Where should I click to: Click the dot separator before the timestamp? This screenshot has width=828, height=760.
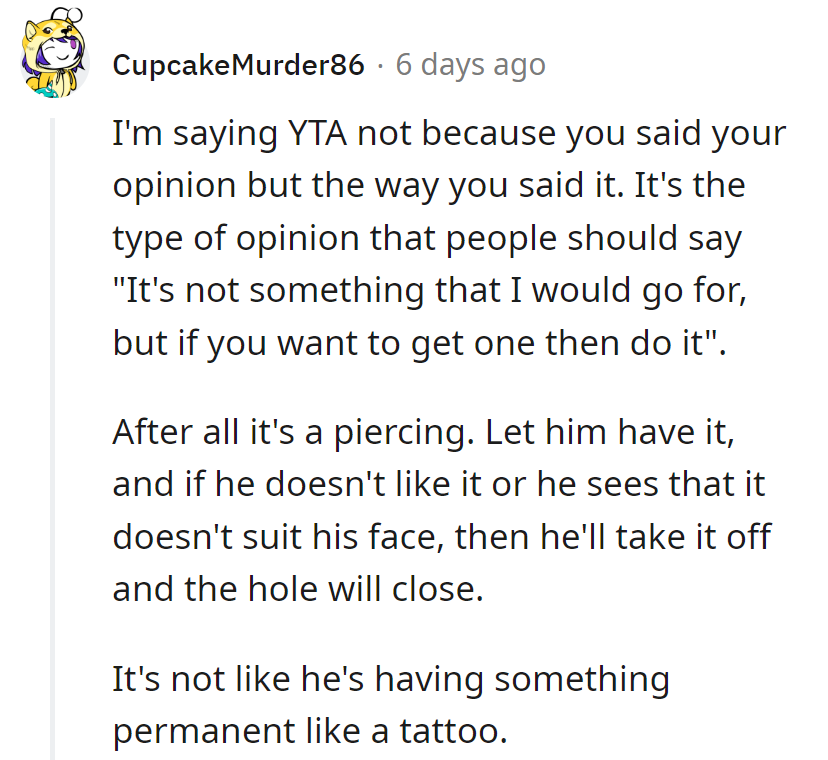point(380,66)
